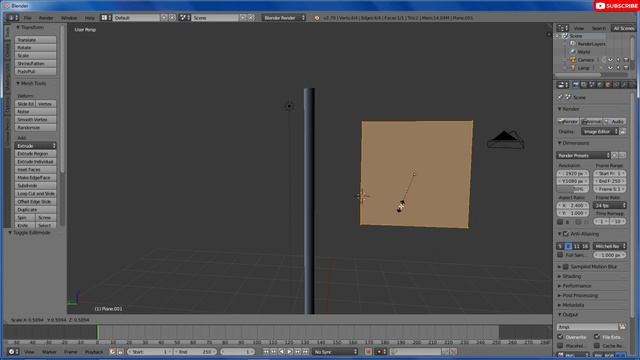Viewport: 640px width, 360px height.
Task: Open the editor type menu in Outliner header
Action: click(563, 28)
